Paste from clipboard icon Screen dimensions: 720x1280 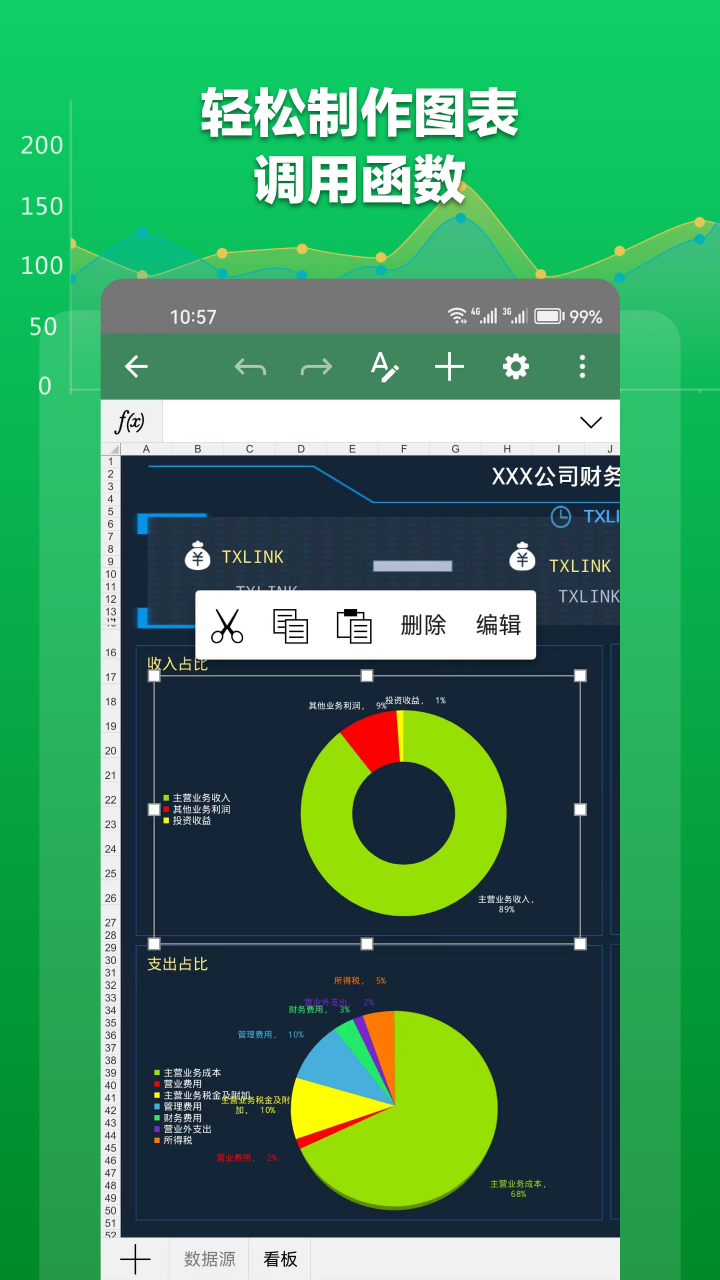click(353, 625)
